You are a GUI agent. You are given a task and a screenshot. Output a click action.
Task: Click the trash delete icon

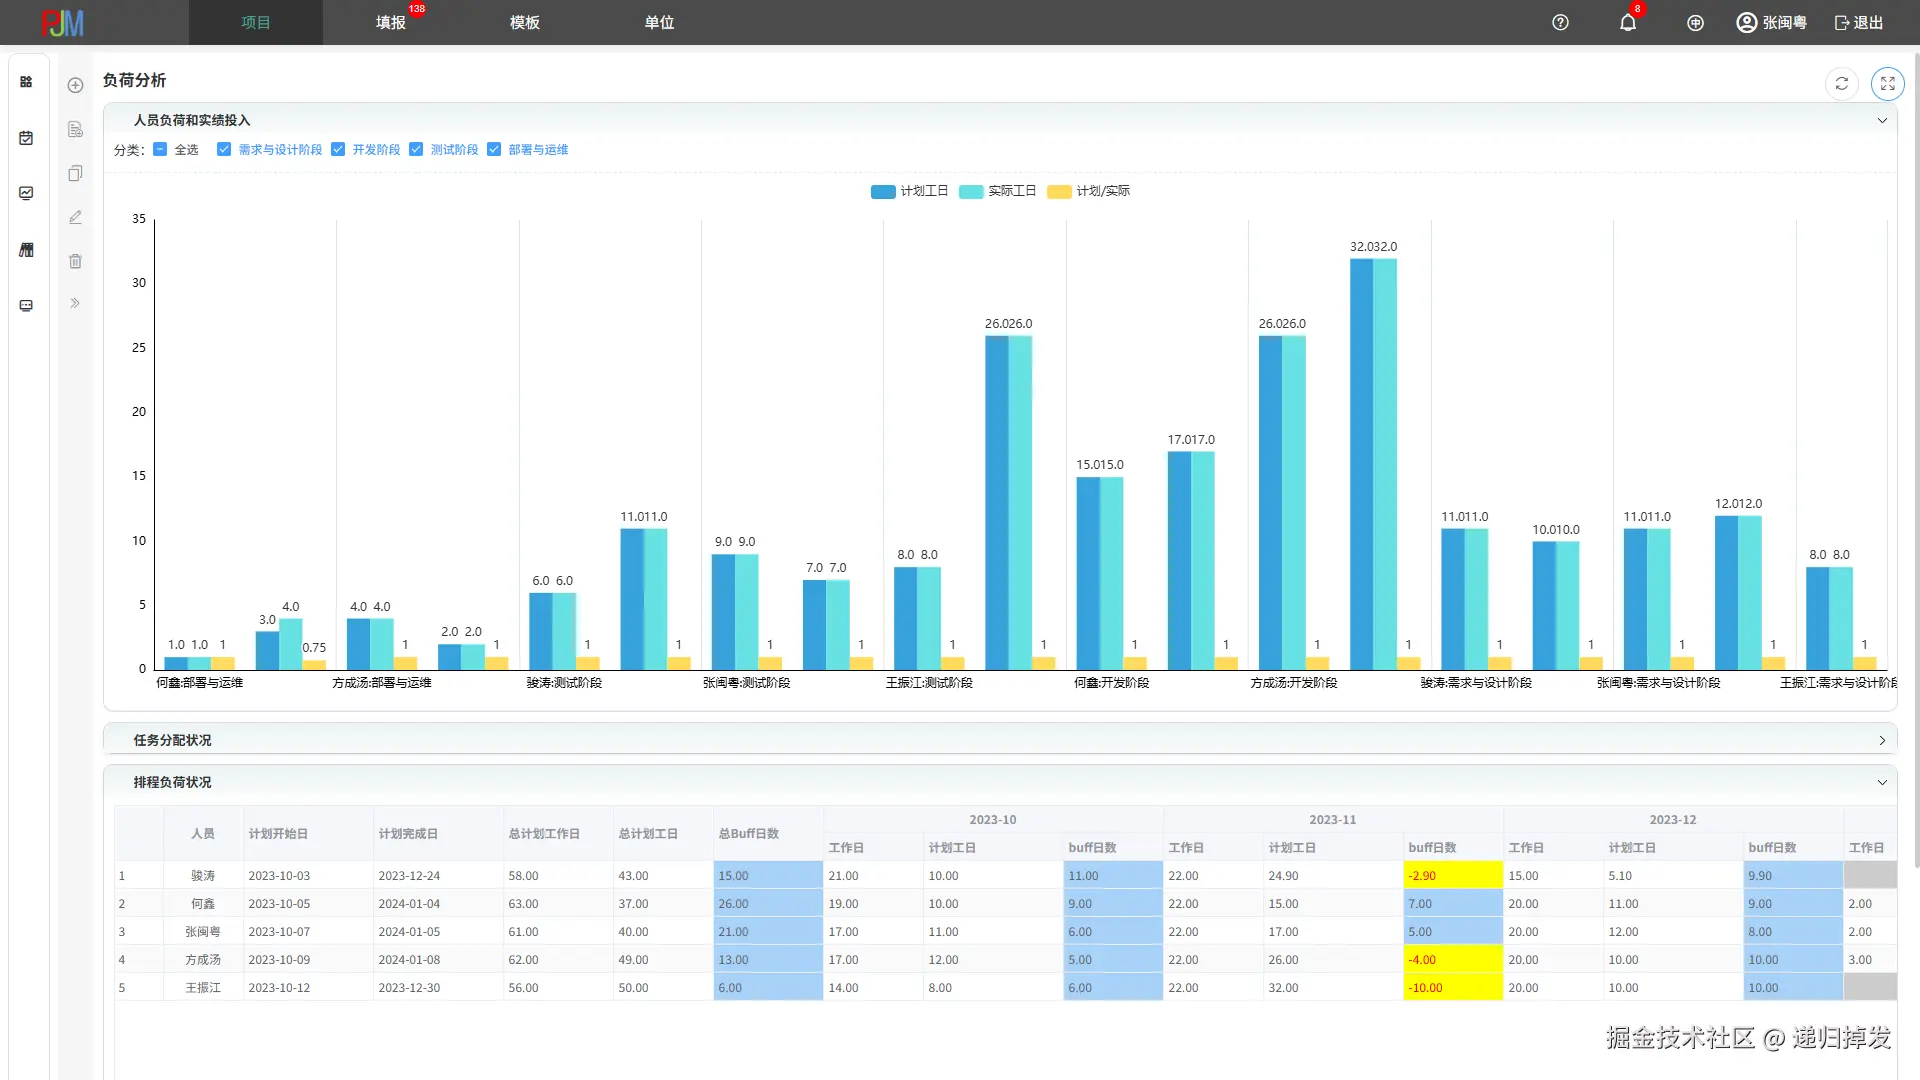pyautogui.click(x=75, y=261)
